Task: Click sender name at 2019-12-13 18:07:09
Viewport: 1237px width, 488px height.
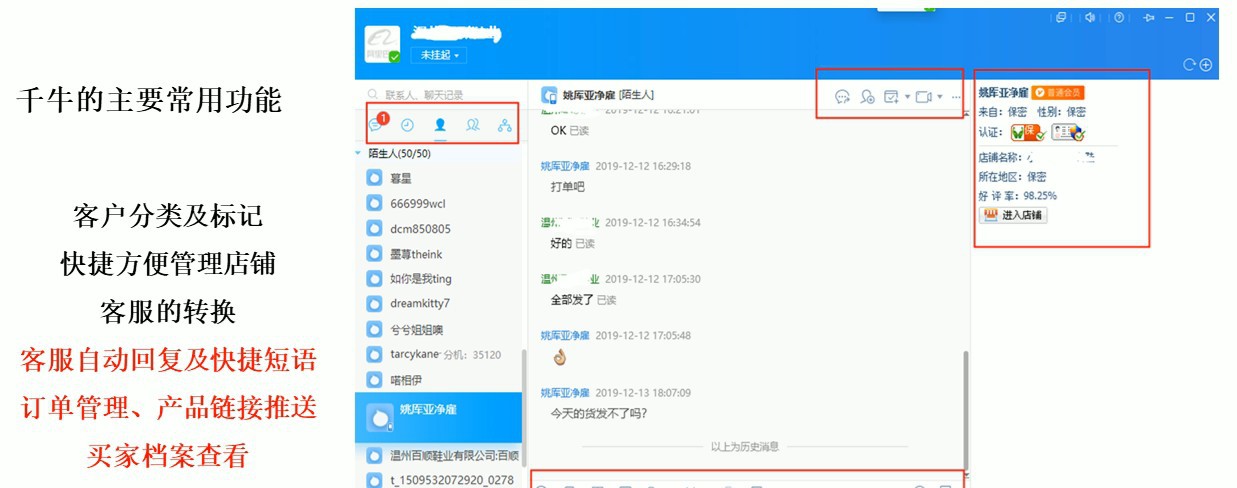Action: pyautogui.click(x=565, y=393)
